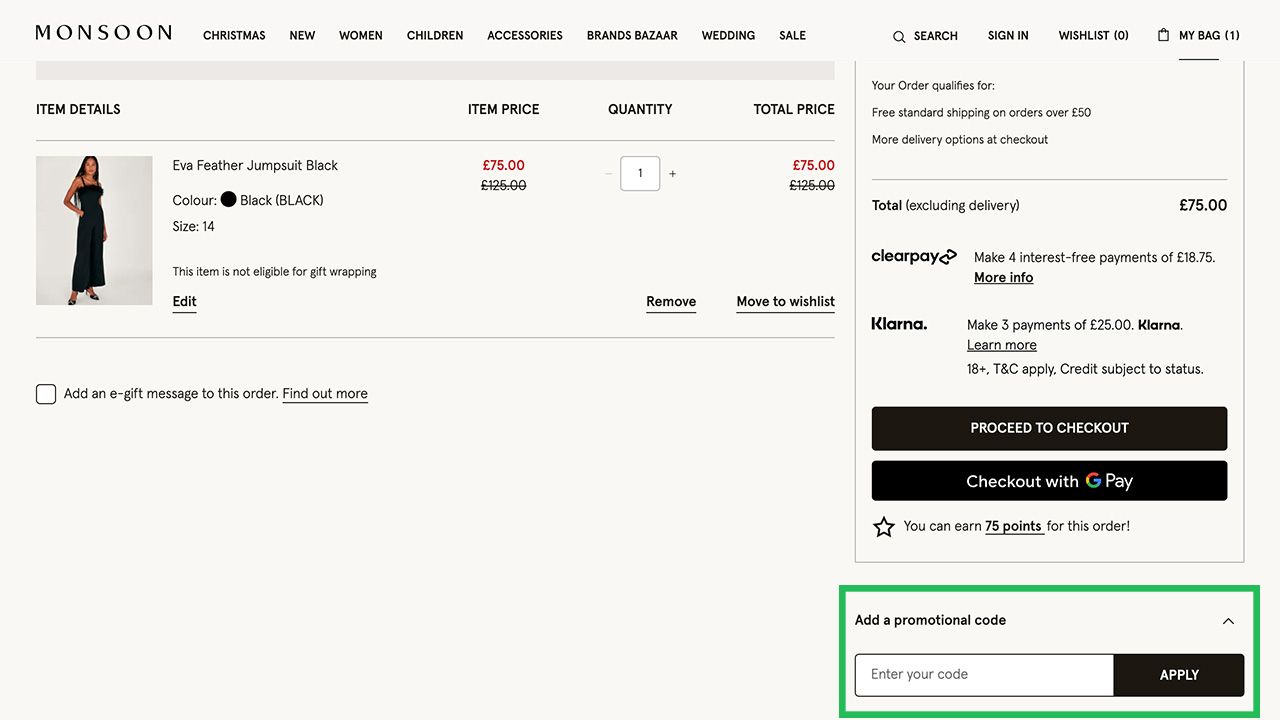
Task: Click the gift wrapping eligibility note
Action: [x=274, y=272]
